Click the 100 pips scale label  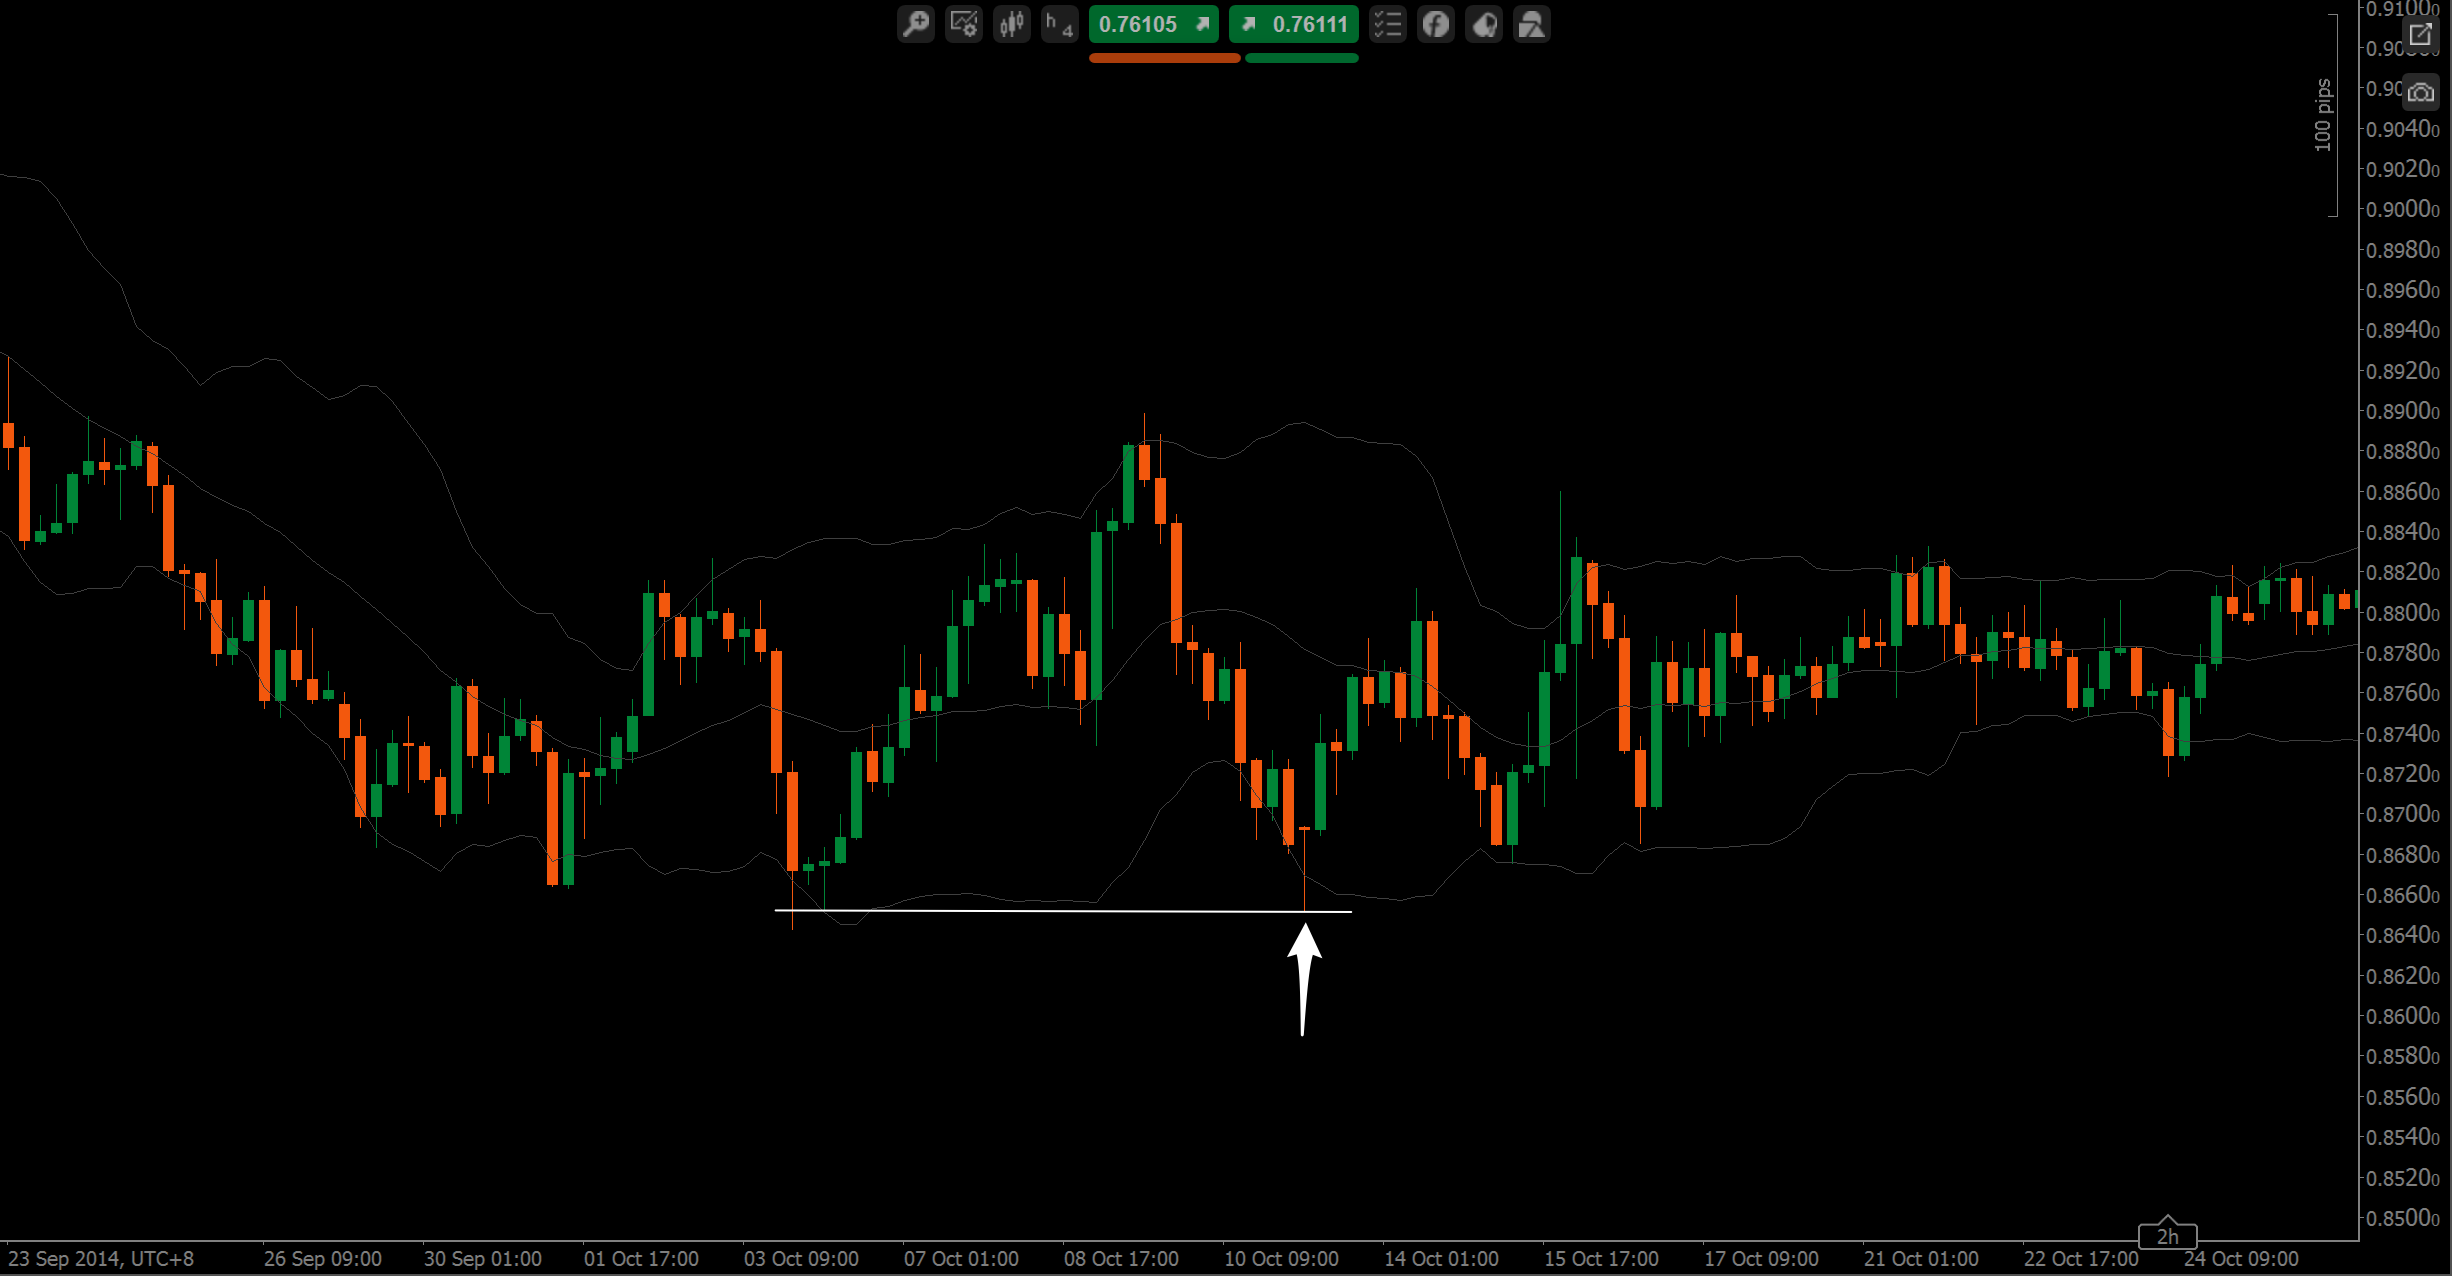tap(2323, 115)
